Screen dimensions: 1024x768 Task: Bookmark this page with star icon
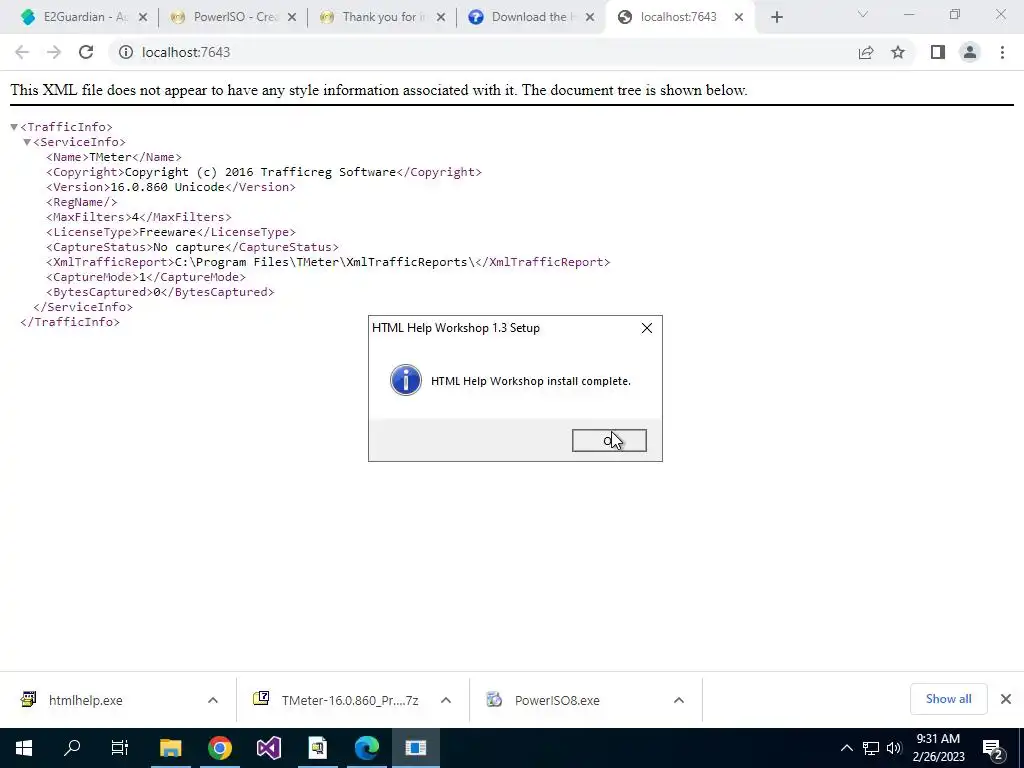(x=898, y=52)
